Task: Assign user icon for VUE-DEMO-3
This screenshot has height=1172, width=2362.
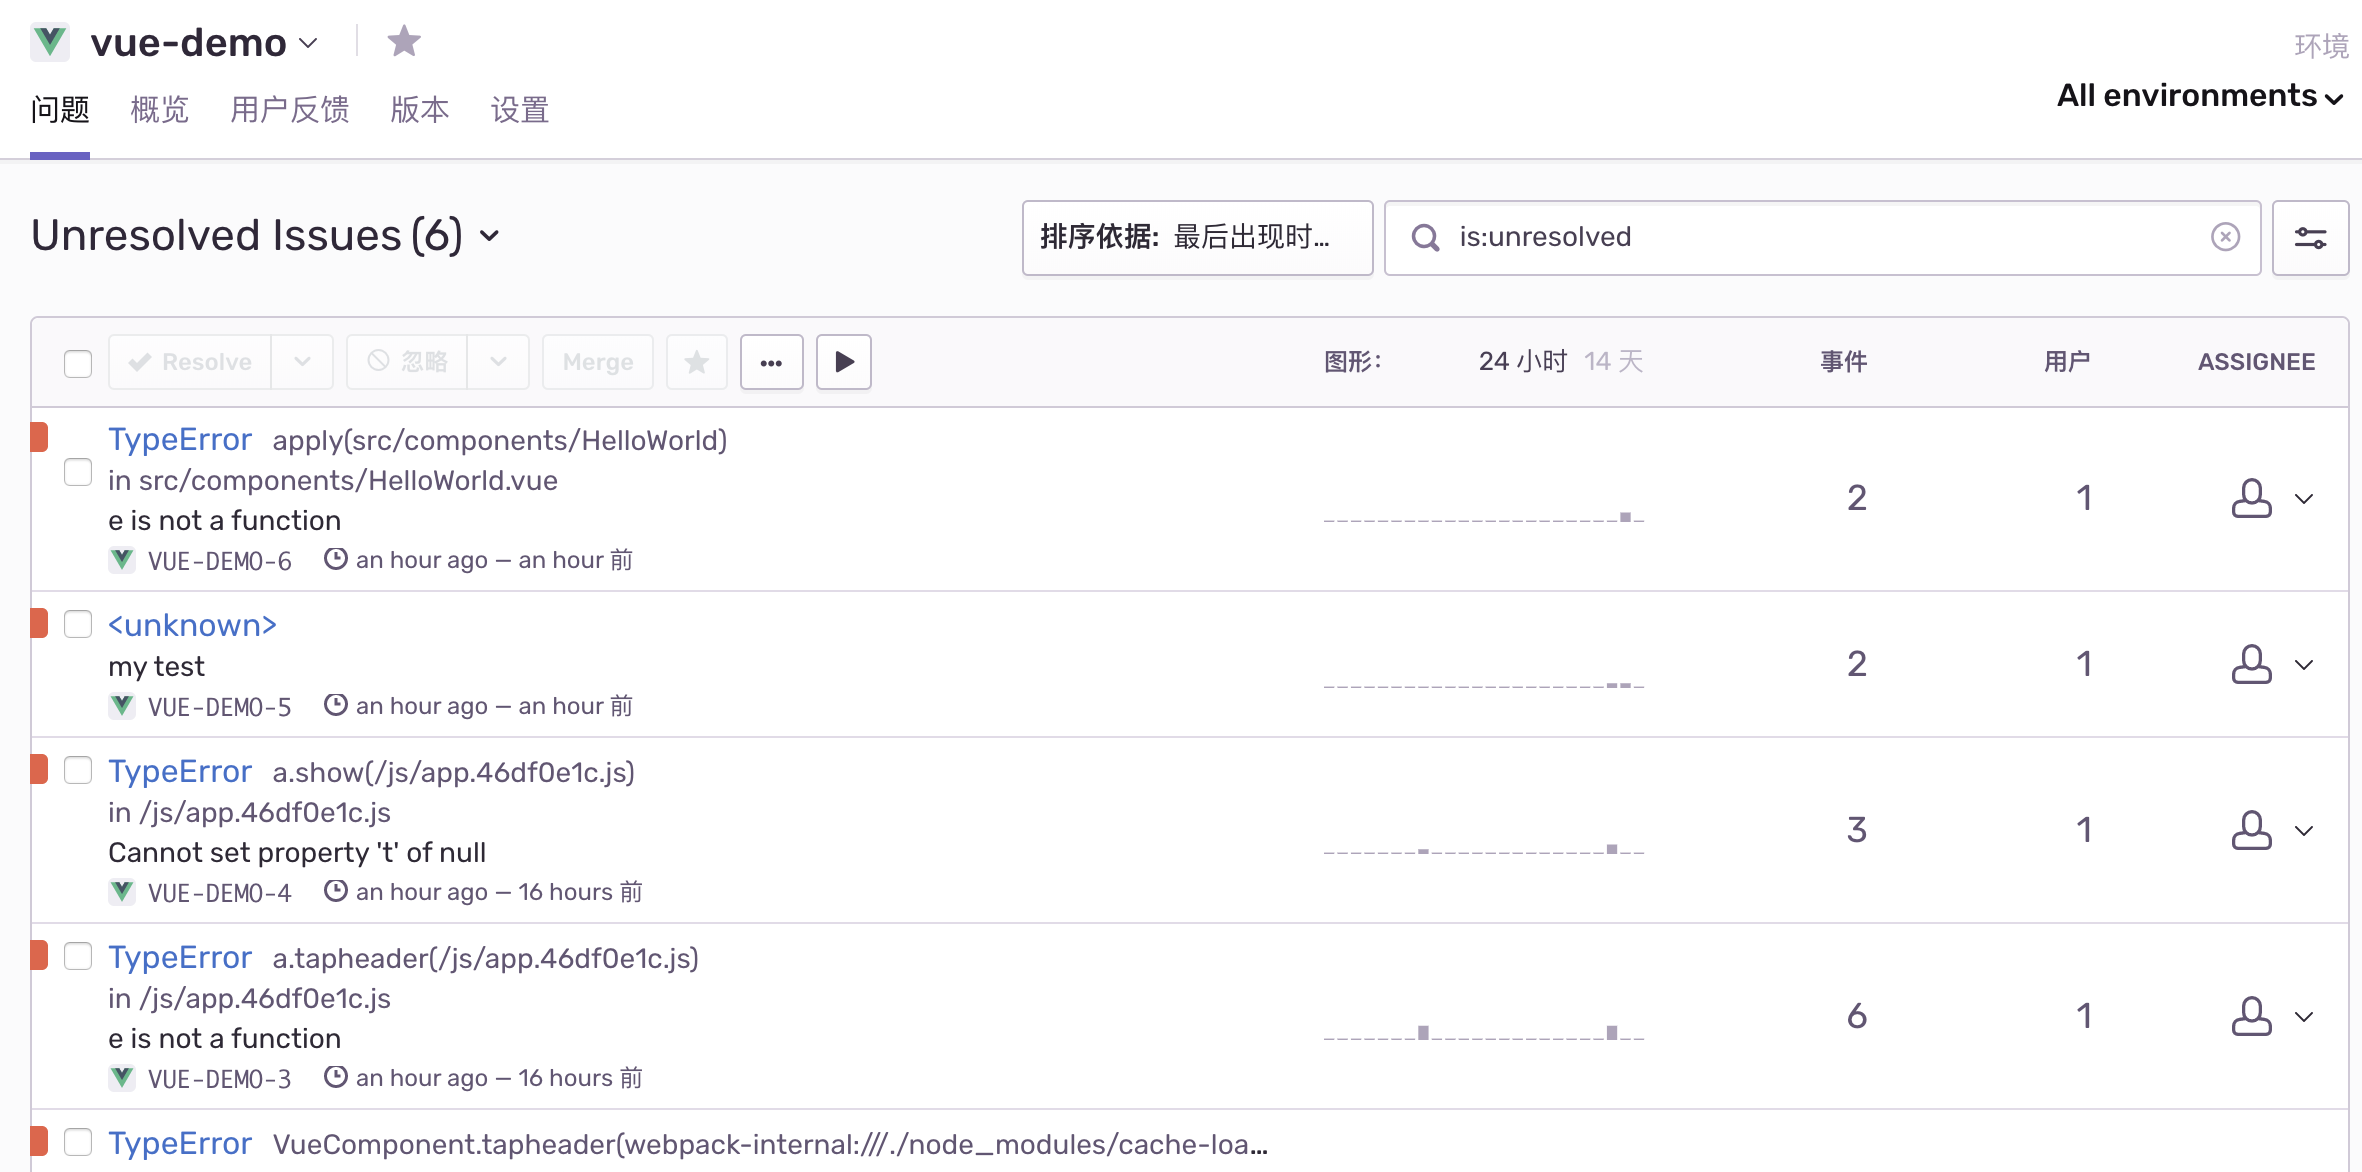Action: (2251, 1016)
